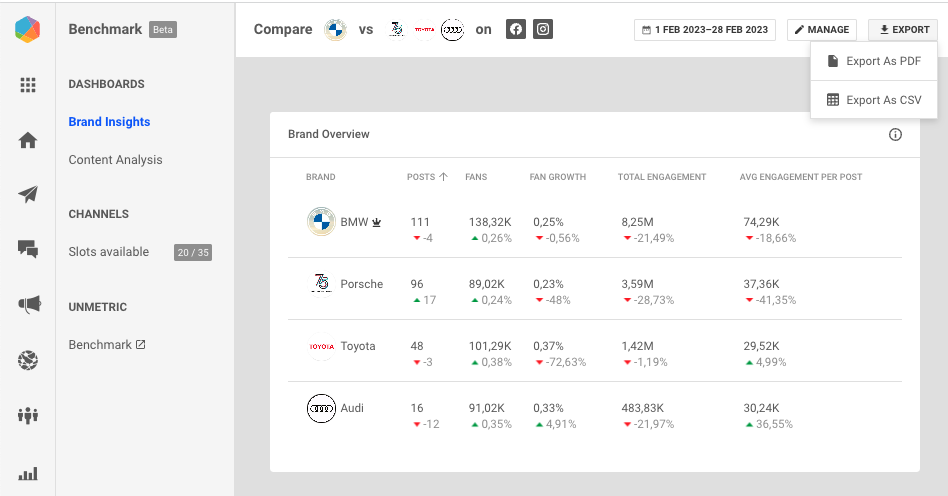Click the Export dropdown button
This screenshot has width=948, height=496.
click(903, 30)
